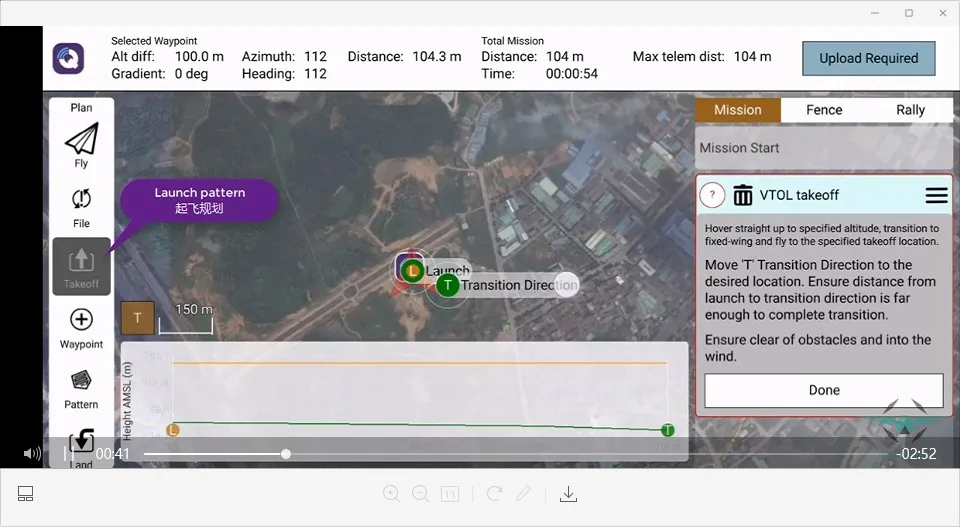
Task: Open the Pattern tool in sidebar
Action: tap(81, 382)
